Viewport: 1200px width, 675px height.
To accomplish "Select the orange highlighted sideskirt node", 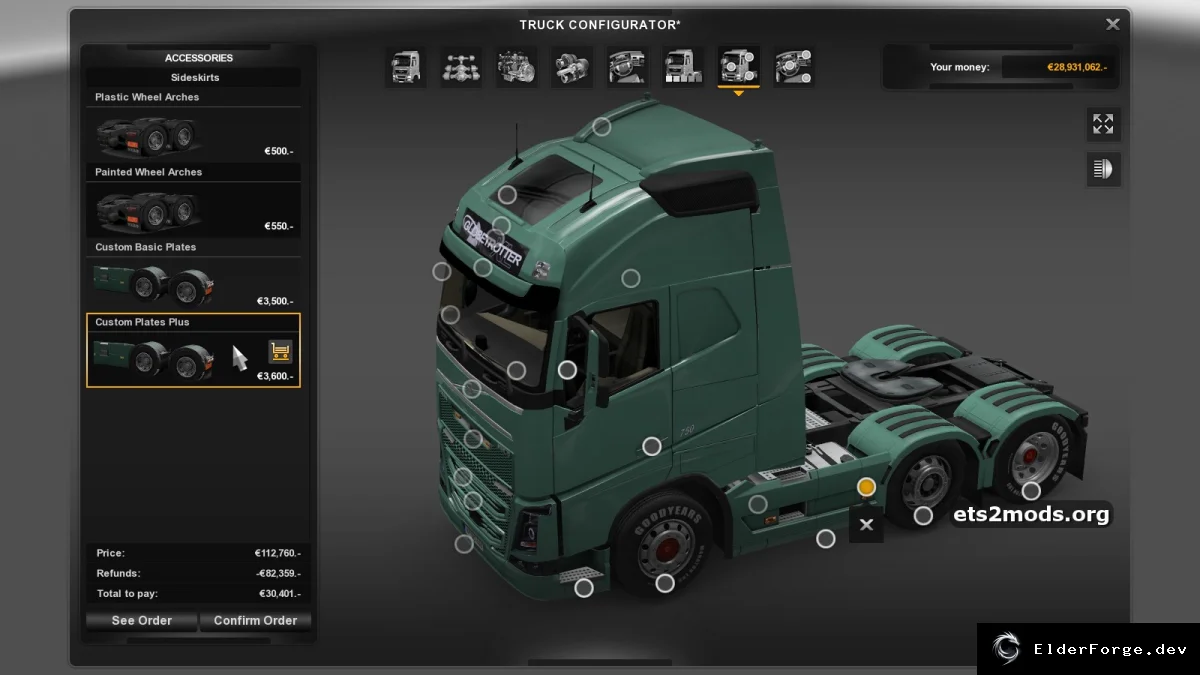I will coord(866,487).
